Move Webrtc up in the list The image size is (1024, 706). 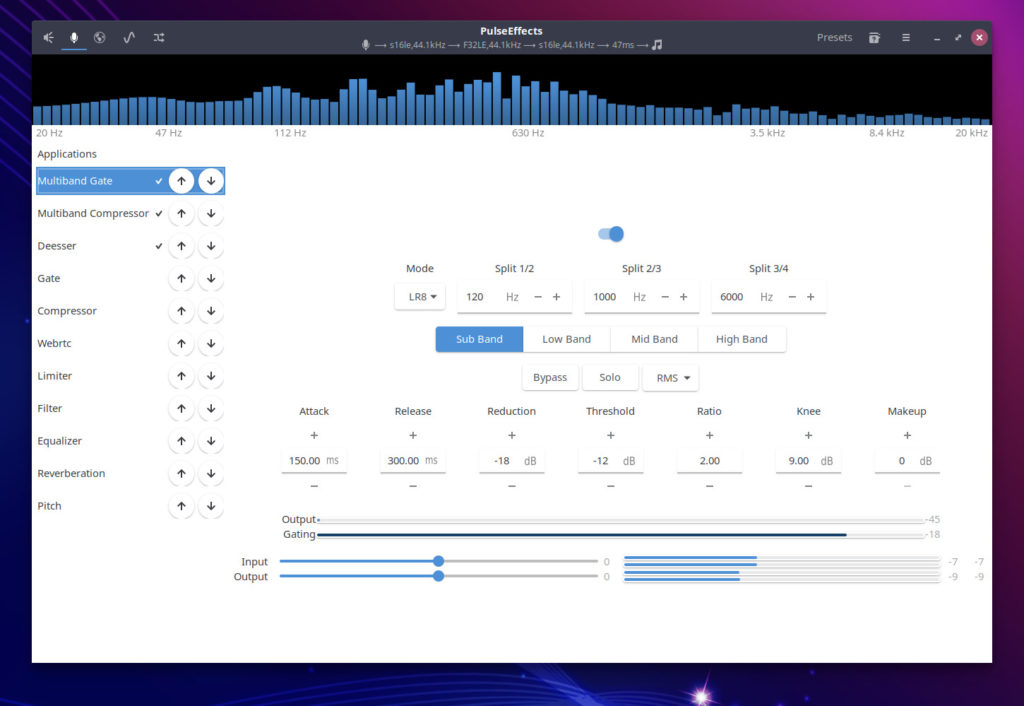182,344
